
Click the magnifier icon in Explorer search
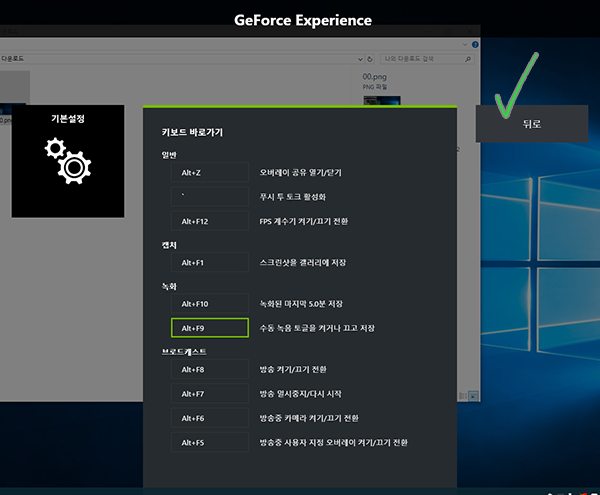[468, 59]
